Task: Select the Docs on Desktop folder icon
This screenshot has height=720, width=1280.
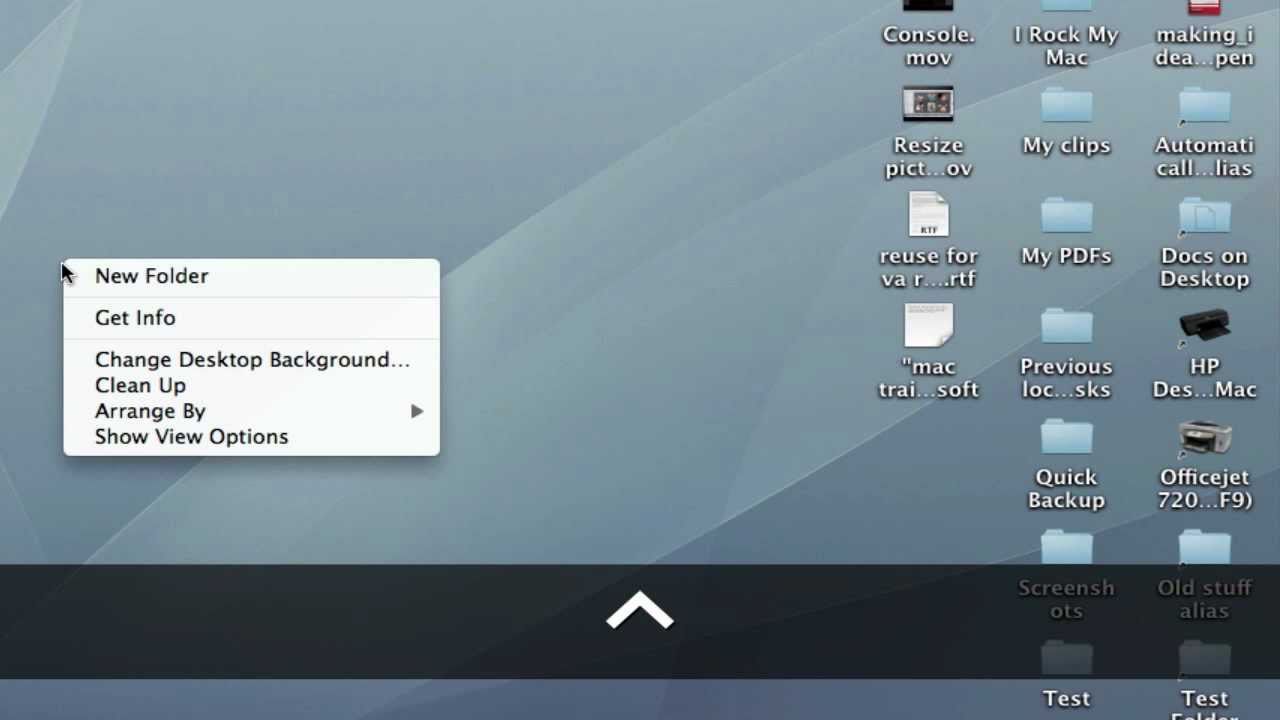Action: [x=1204, y=216]
